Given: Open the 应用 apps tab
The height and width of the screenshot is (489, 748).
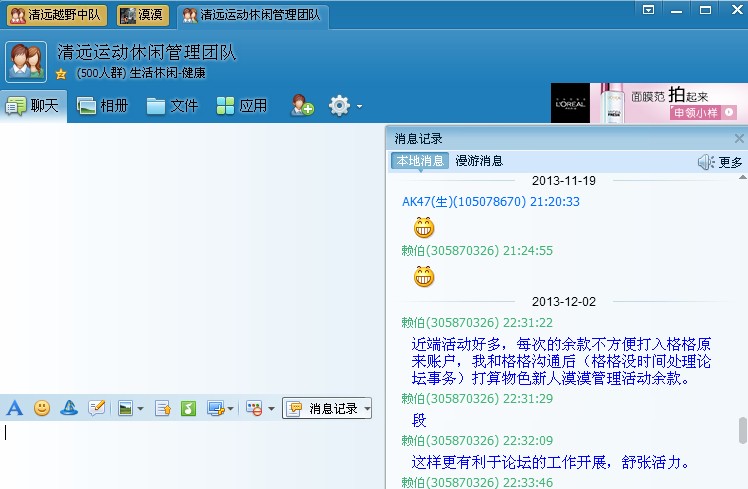Looking at the screenshot, I should point(241,106).
